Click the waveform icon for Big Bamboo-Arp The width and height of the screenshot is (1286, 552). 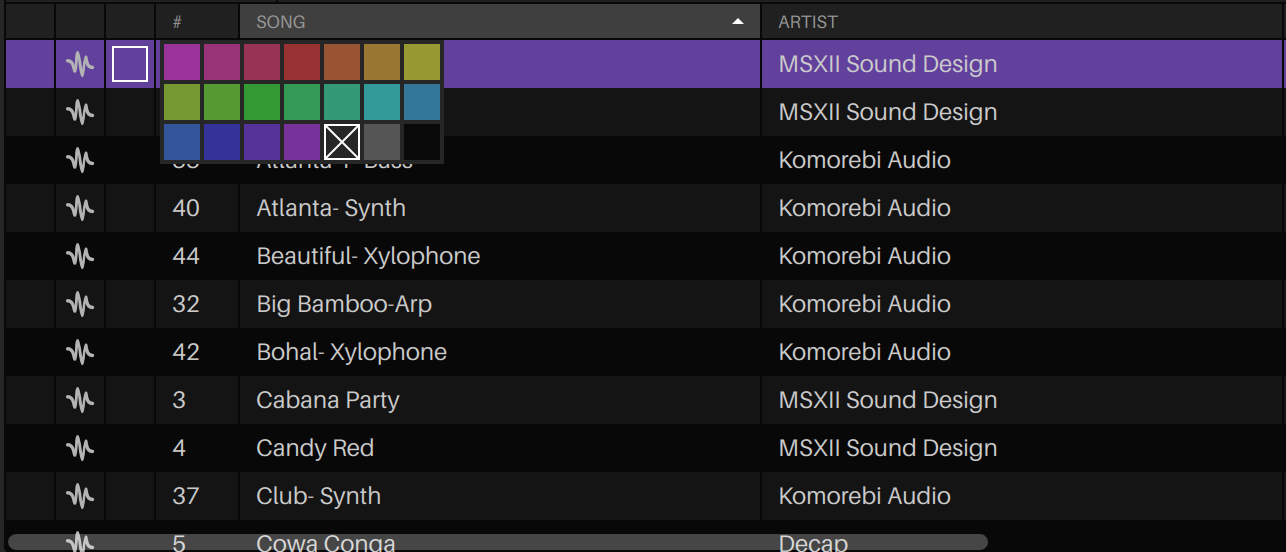click(80, 304)
